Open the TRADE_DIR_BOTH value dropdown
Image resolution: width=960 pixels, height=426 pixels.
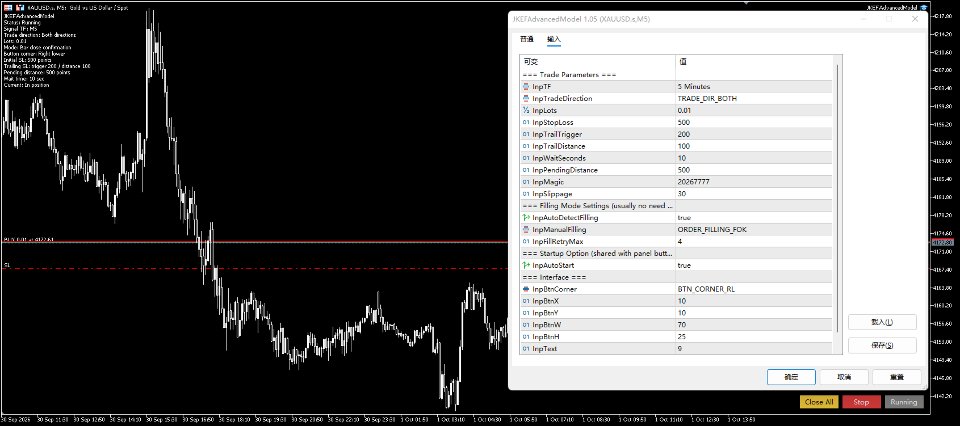(754, 99)
